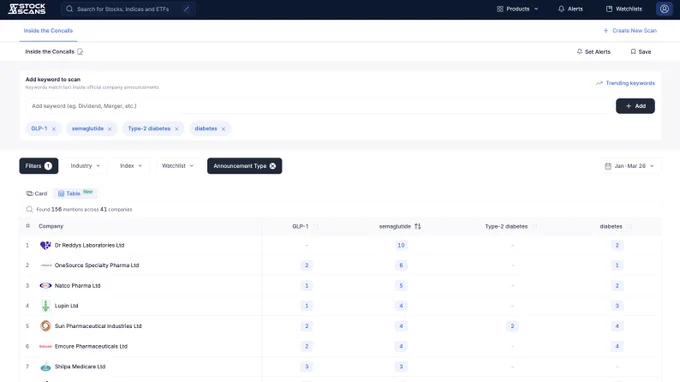Click Set Alerts button
Image resolution: width=680 pixels, height=382 pixels.
tap(593, 52)
